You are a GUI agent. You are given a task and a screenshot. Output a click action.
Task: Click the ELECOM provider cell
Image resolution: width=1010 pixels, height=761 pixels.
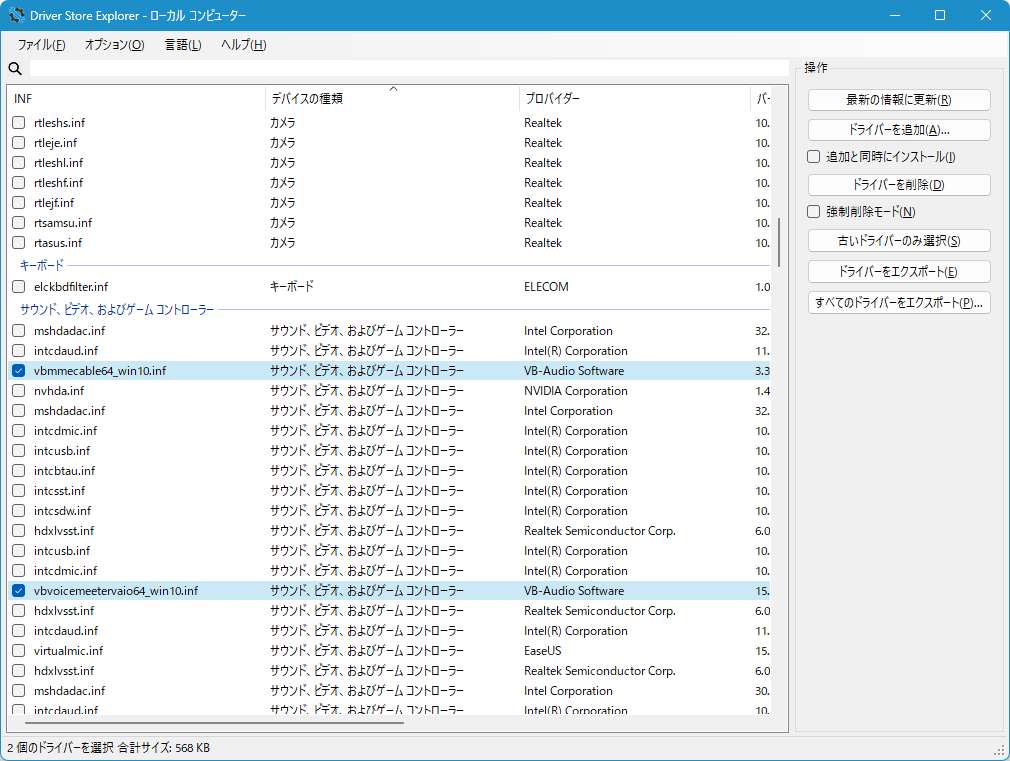(546, 286)
